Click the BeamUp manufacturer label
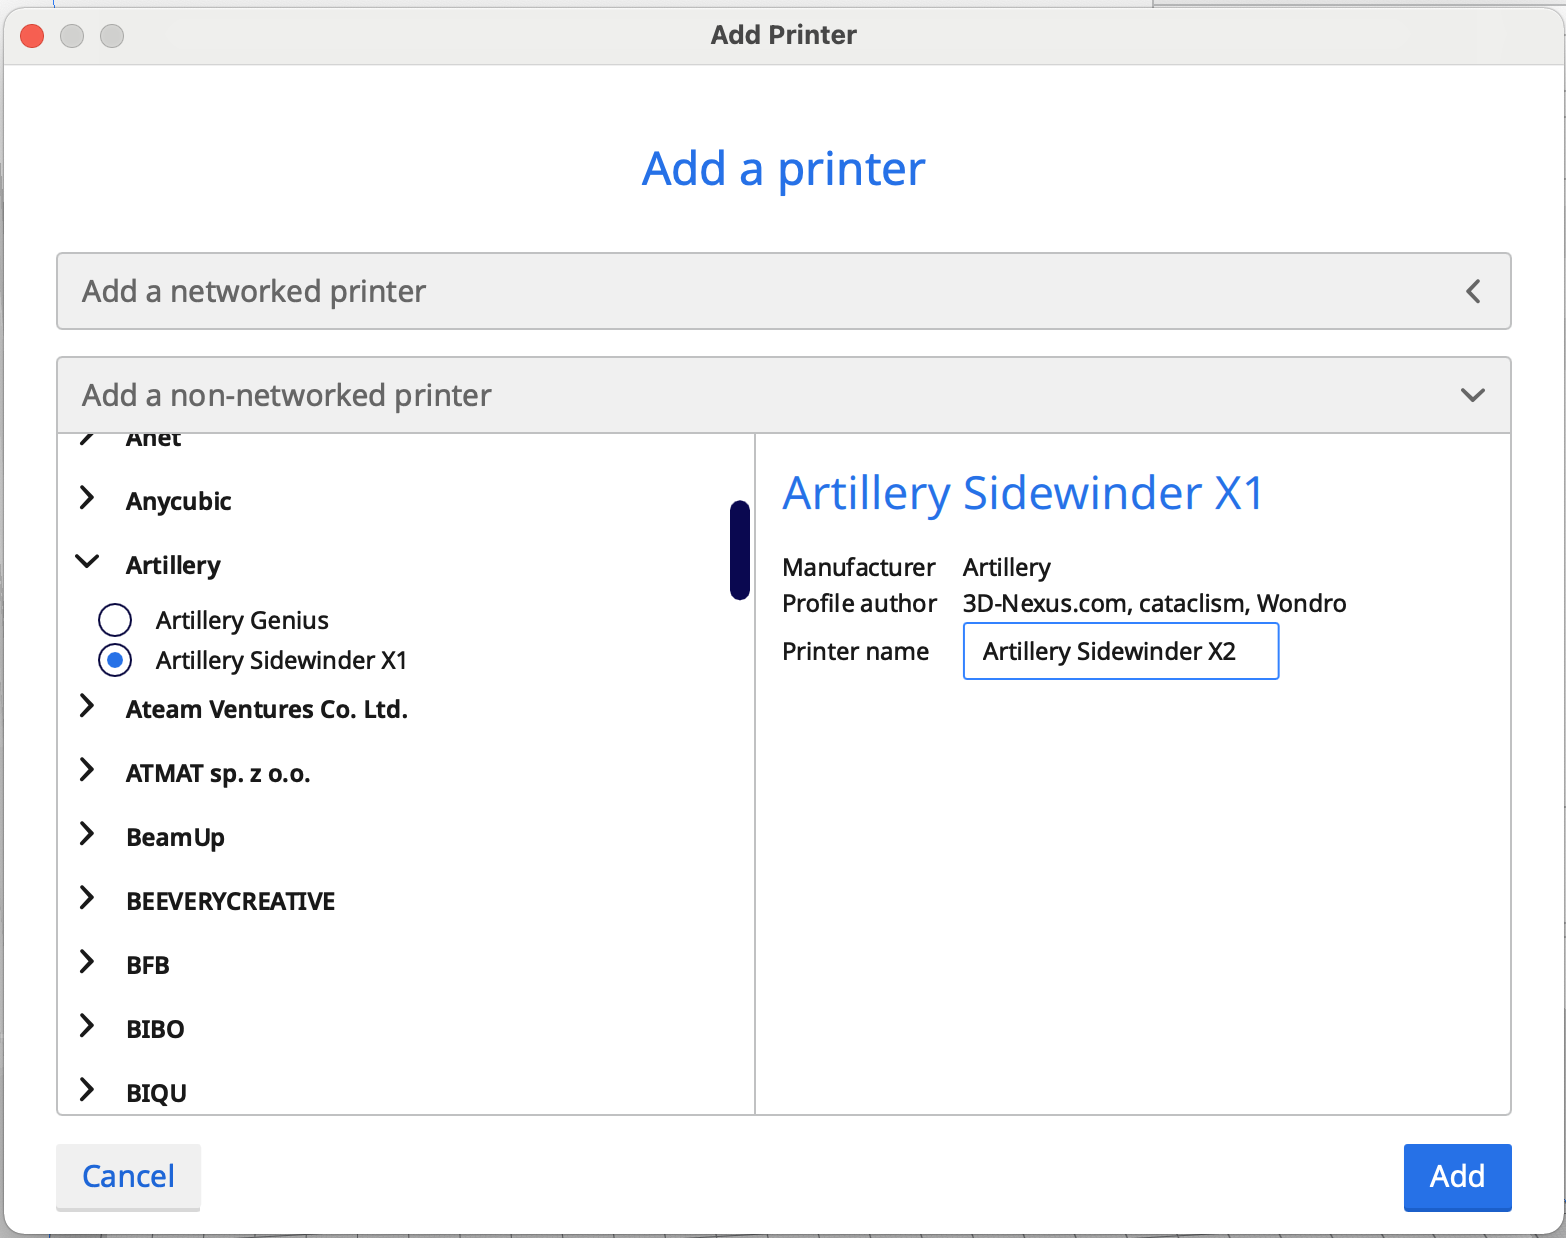The image size is (1566, 1238). click(175, 837)
